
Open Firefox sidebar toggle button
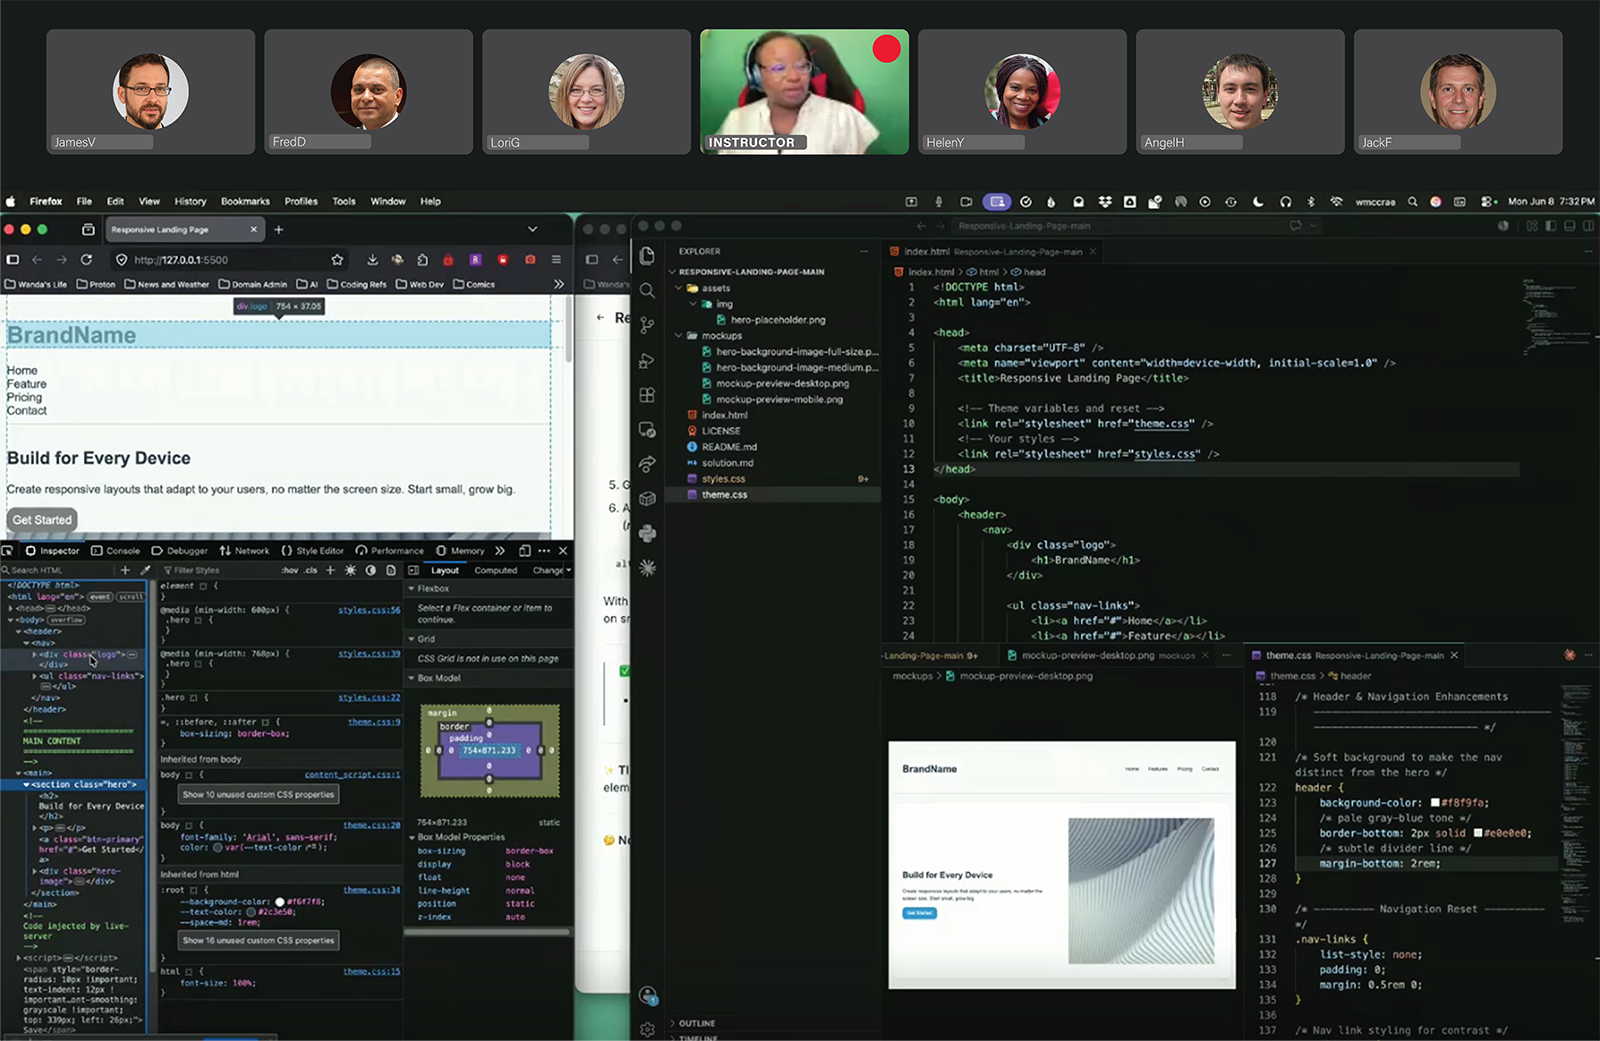13,260
